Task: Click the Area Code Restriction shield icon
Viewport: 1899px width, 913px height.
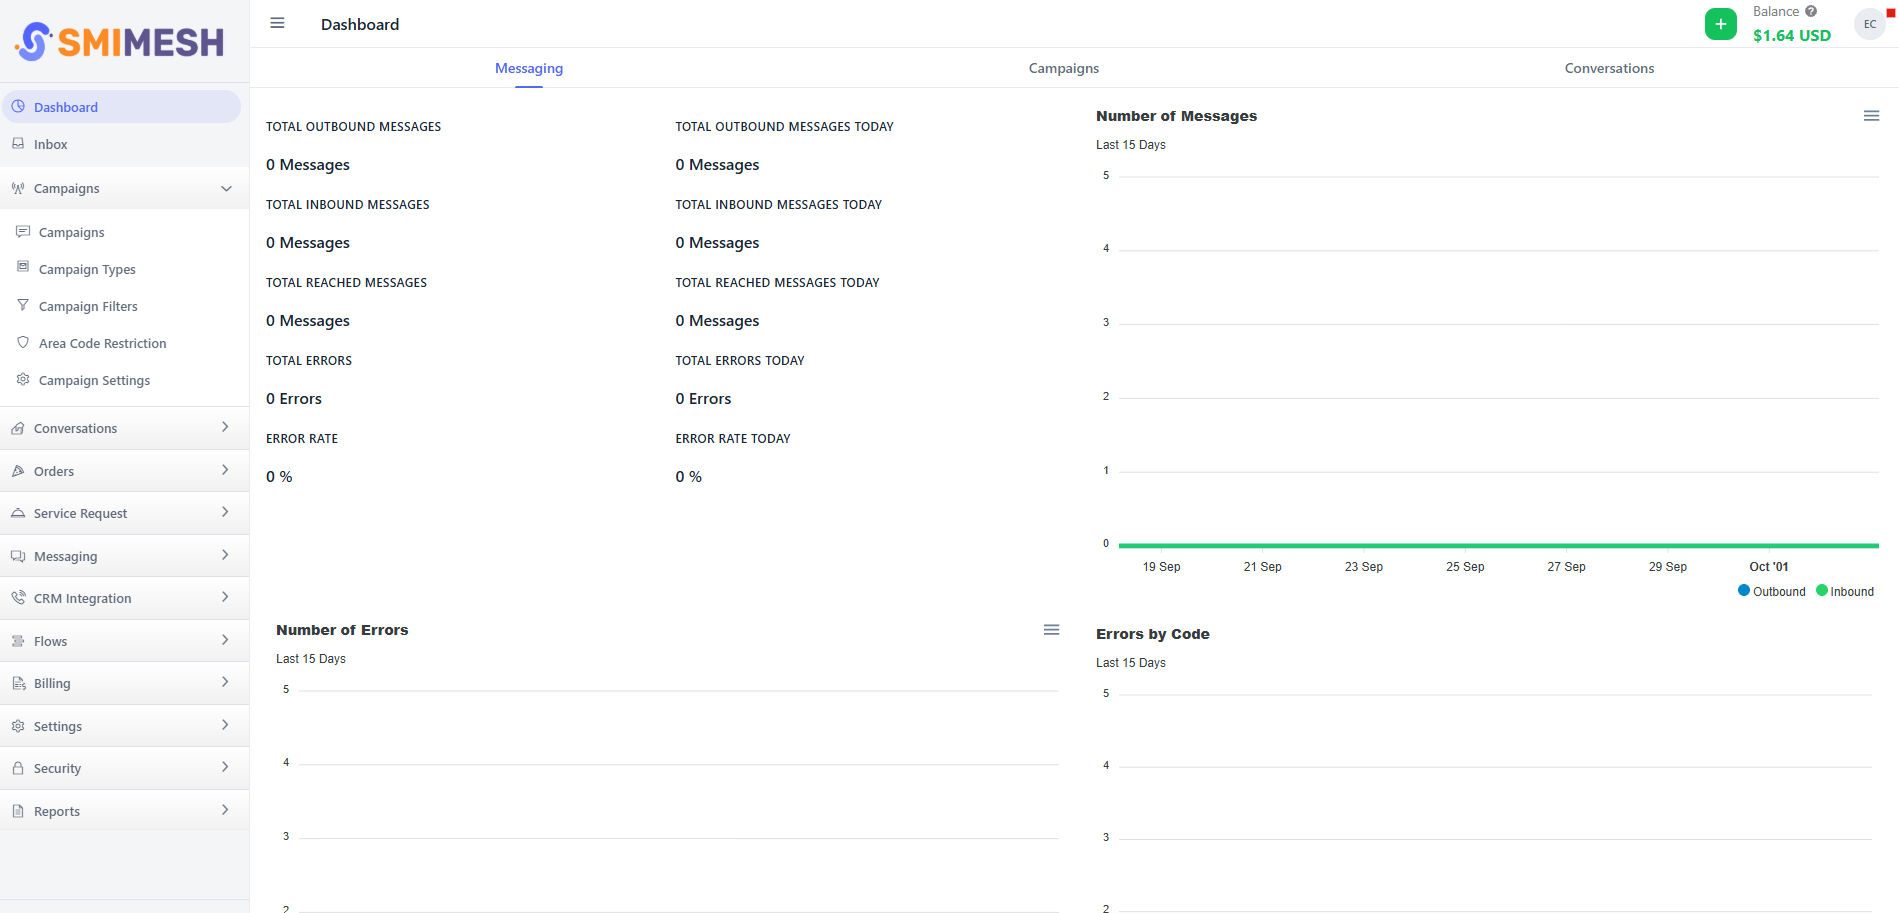Action: (23, 342)
